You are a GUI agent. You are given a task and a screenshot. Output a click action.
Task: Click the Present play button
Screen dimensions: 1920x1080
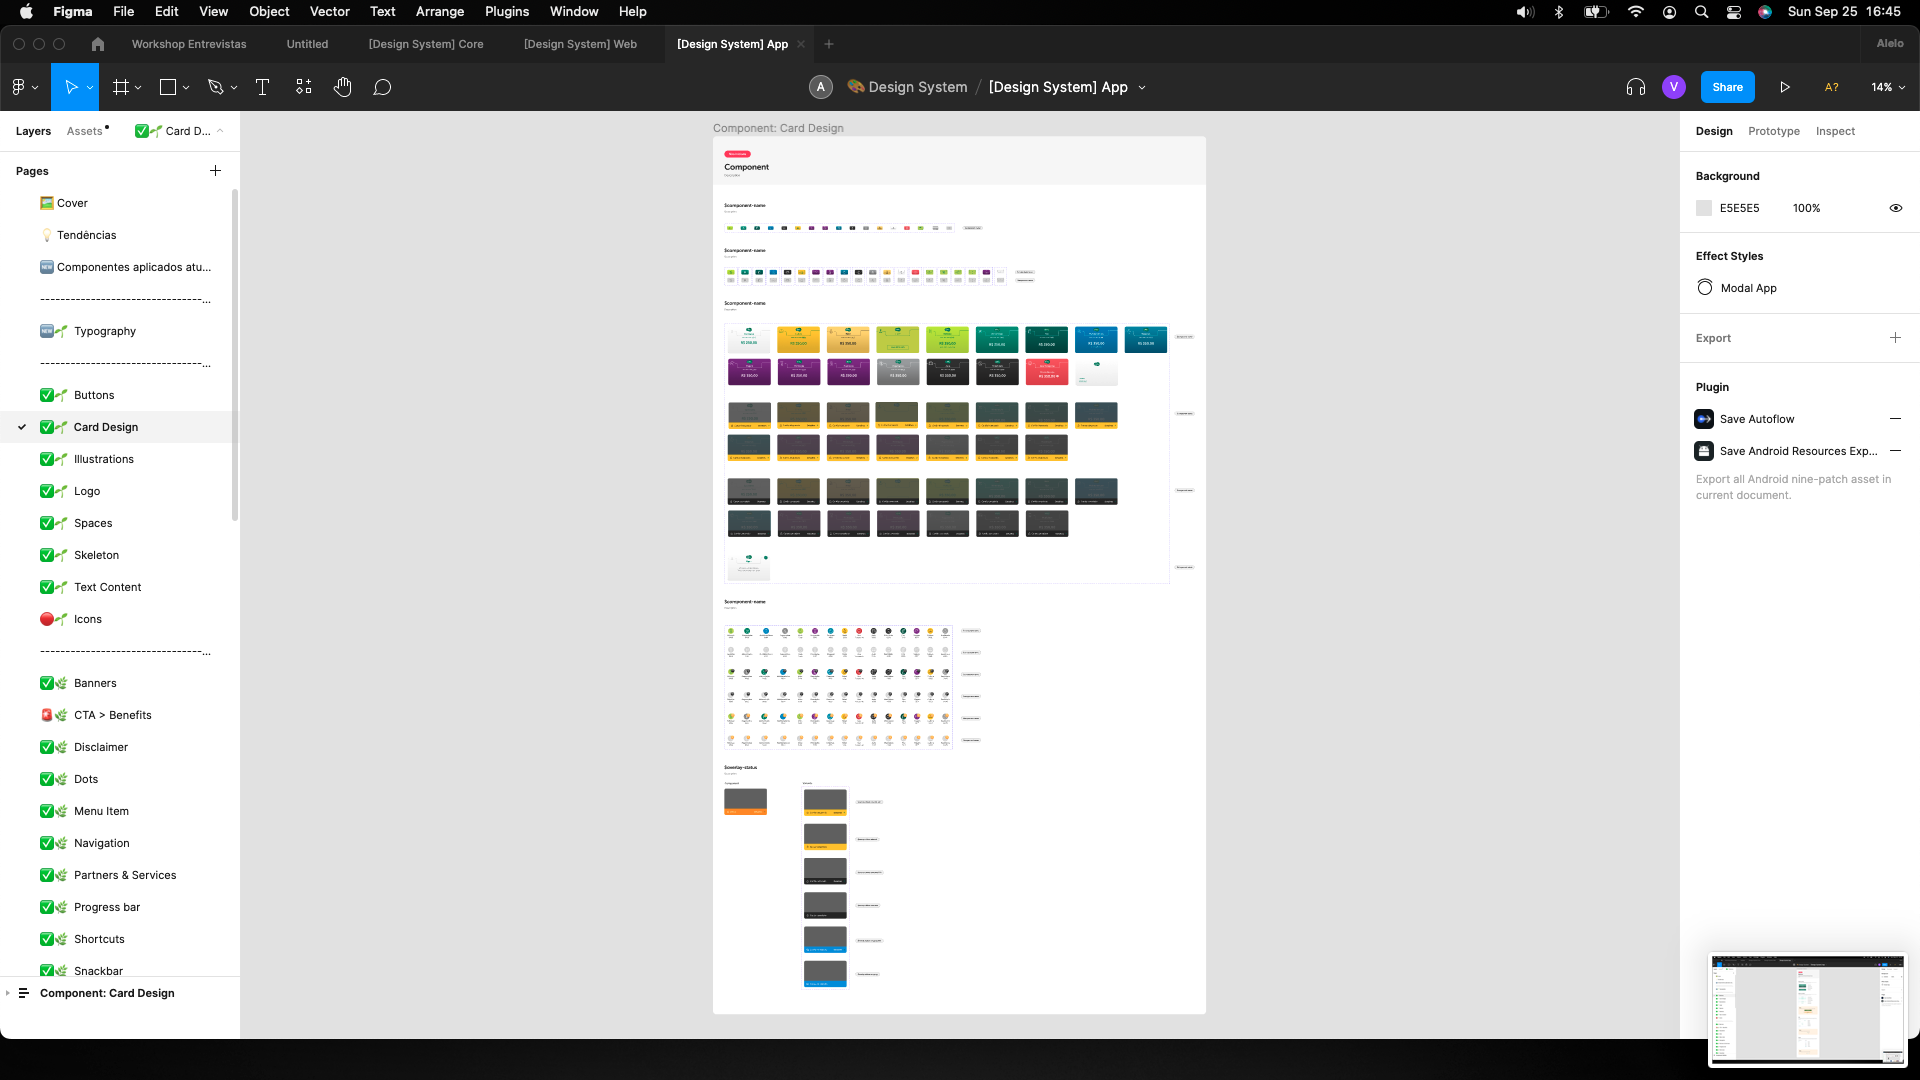(x=1785, y=87)
